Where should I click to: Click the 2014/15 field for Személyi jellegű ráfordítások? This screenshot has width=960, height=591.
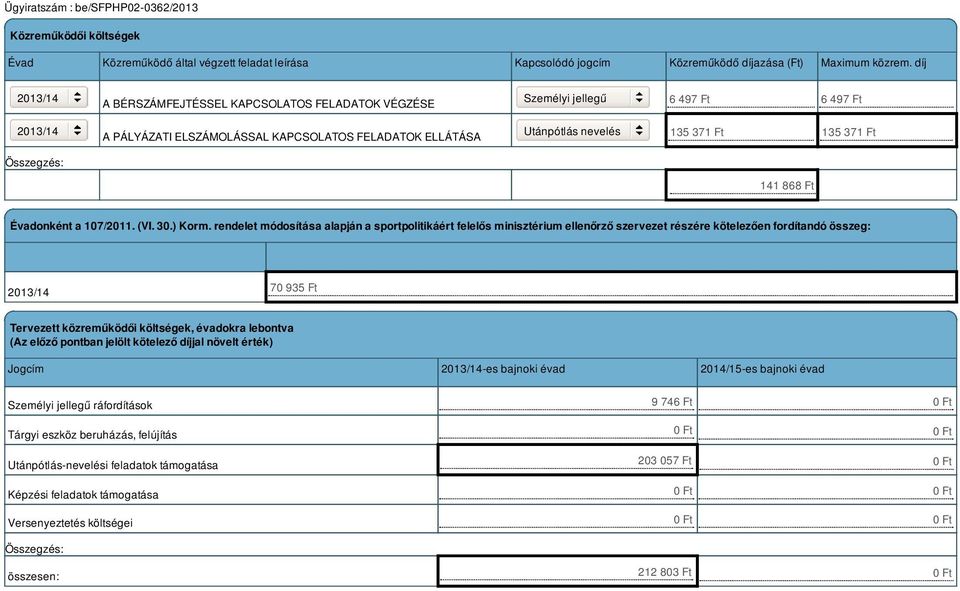[x=827, y=402]
